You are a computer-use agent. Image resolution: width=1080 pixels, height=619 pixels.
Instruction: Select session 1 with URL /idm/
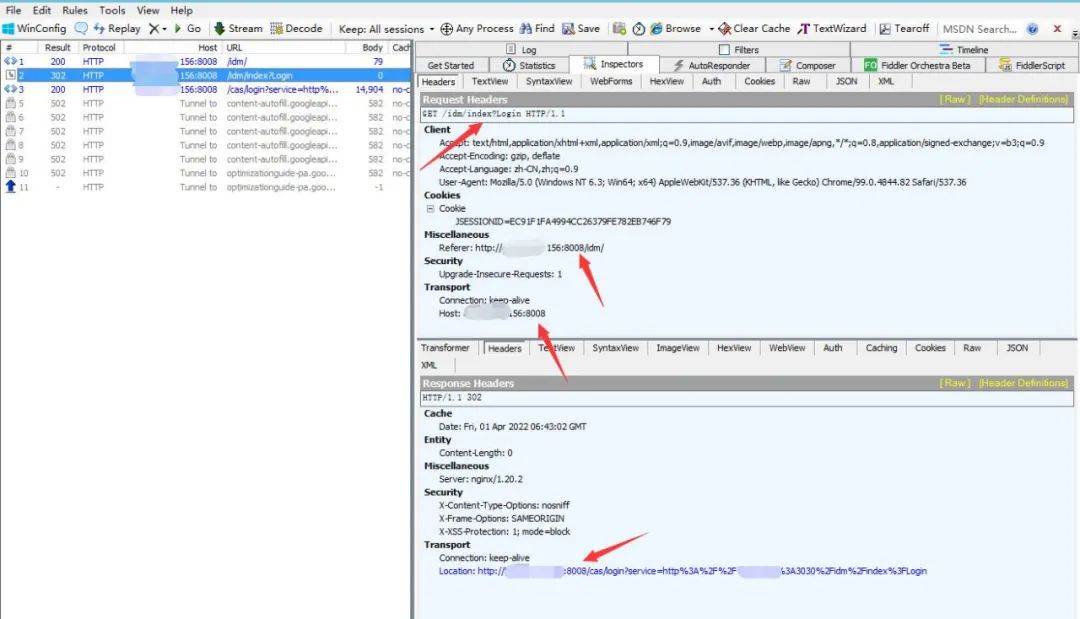pos(205,61)
